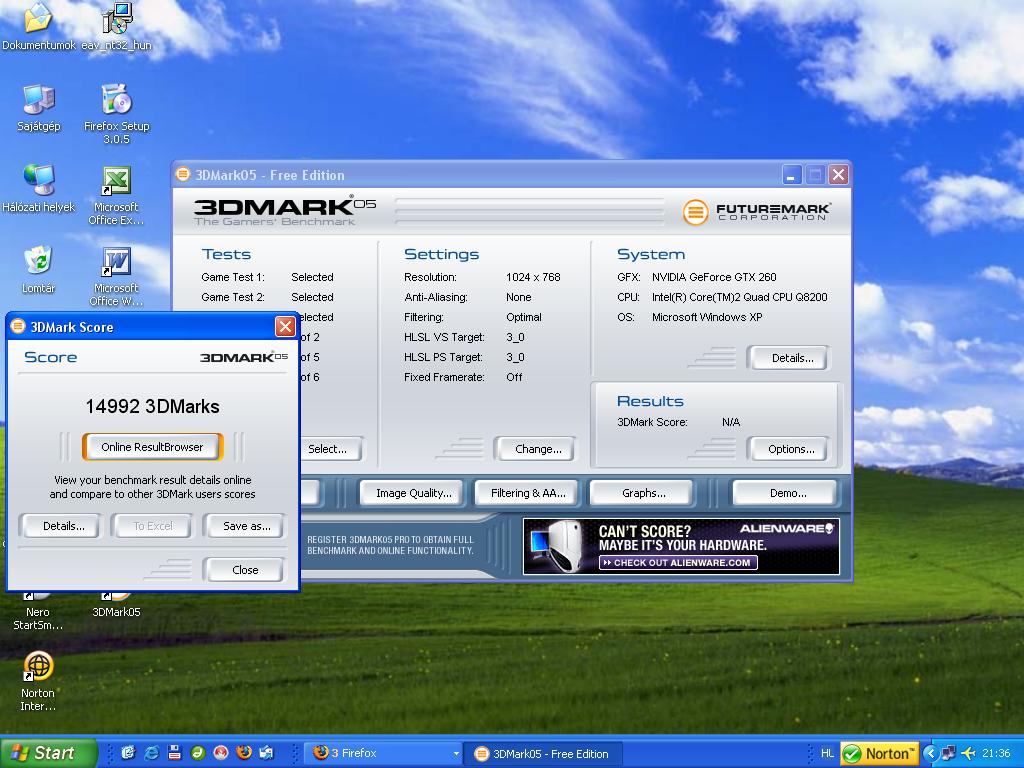Minimize 3DMark05 main window

pos(792,175)
